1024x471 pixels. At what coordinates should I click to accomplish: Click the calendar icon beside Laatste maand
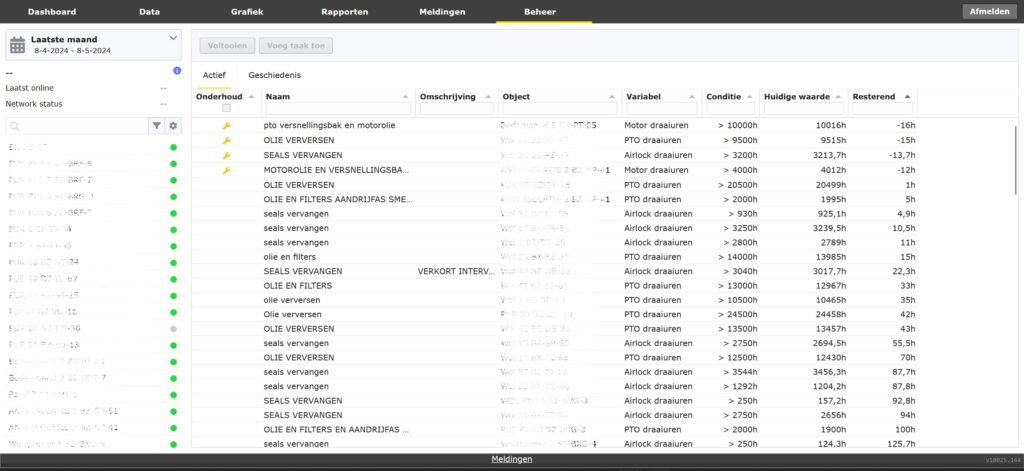(17, 44)
